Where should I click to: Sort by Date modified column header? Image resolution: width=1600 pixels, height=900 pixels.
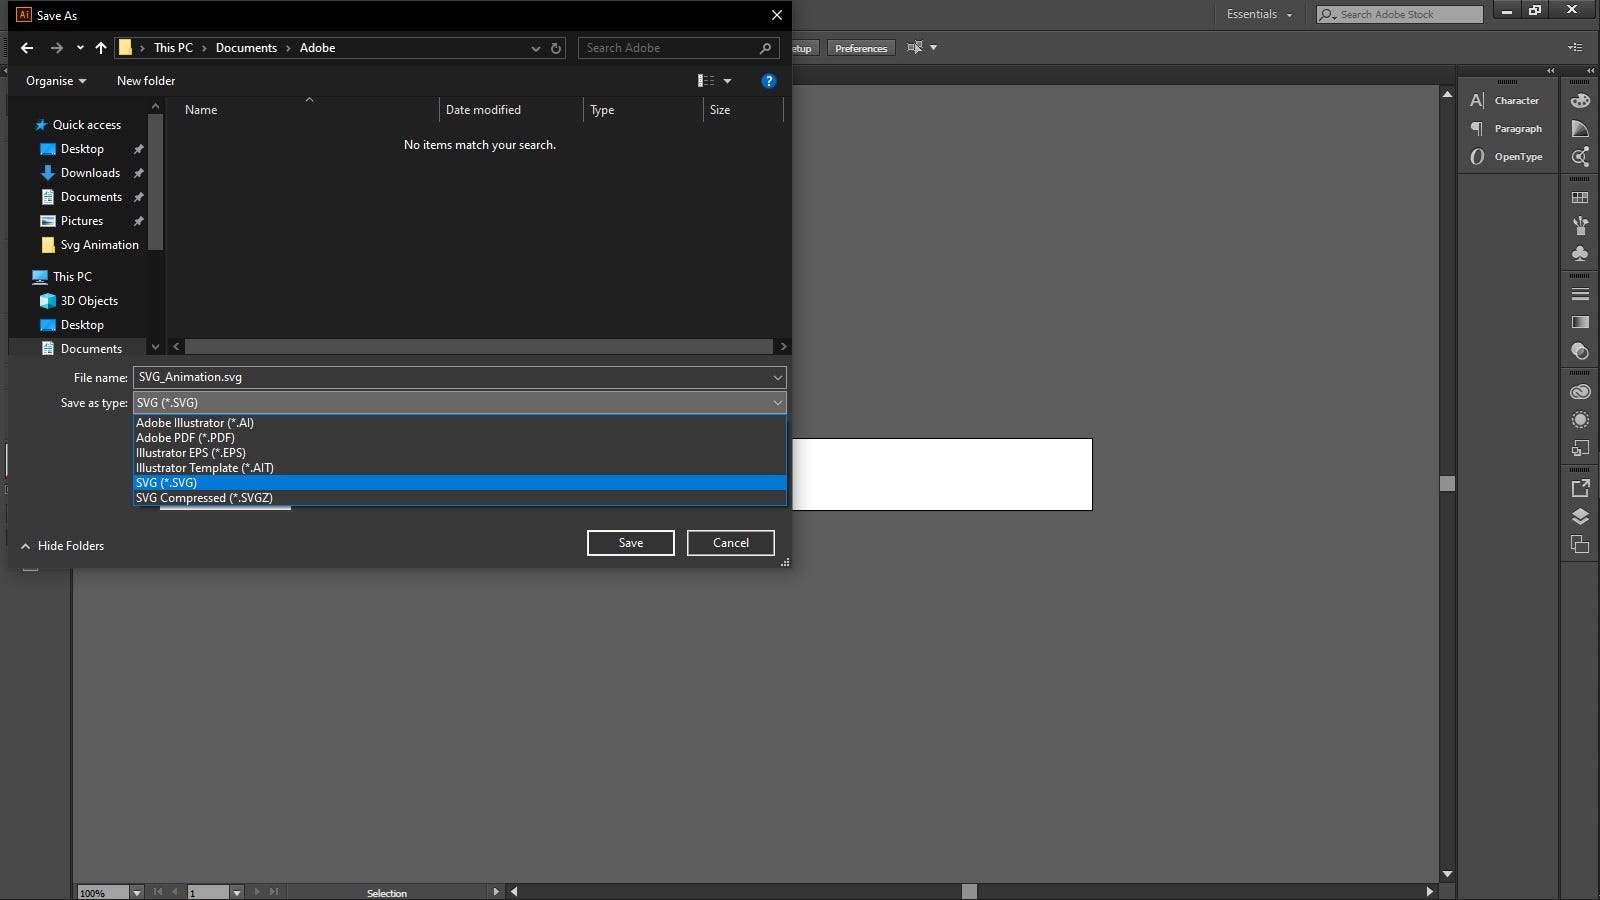click(510, 110)
